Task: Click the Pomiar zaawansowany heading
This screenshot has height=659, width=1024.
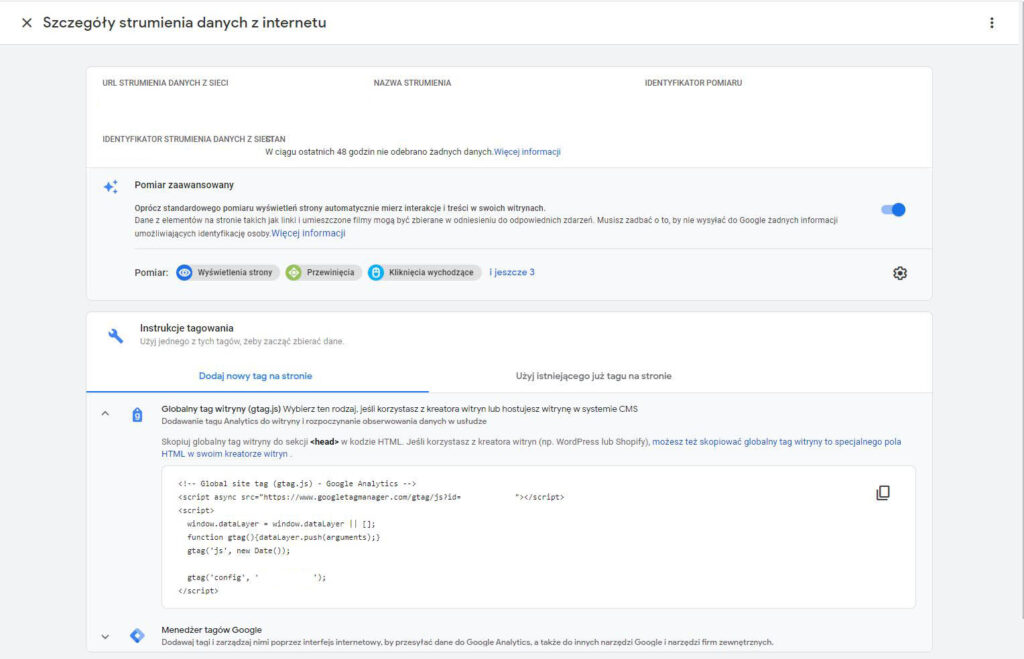Action: pyautogui.click(x=184, y=185)
